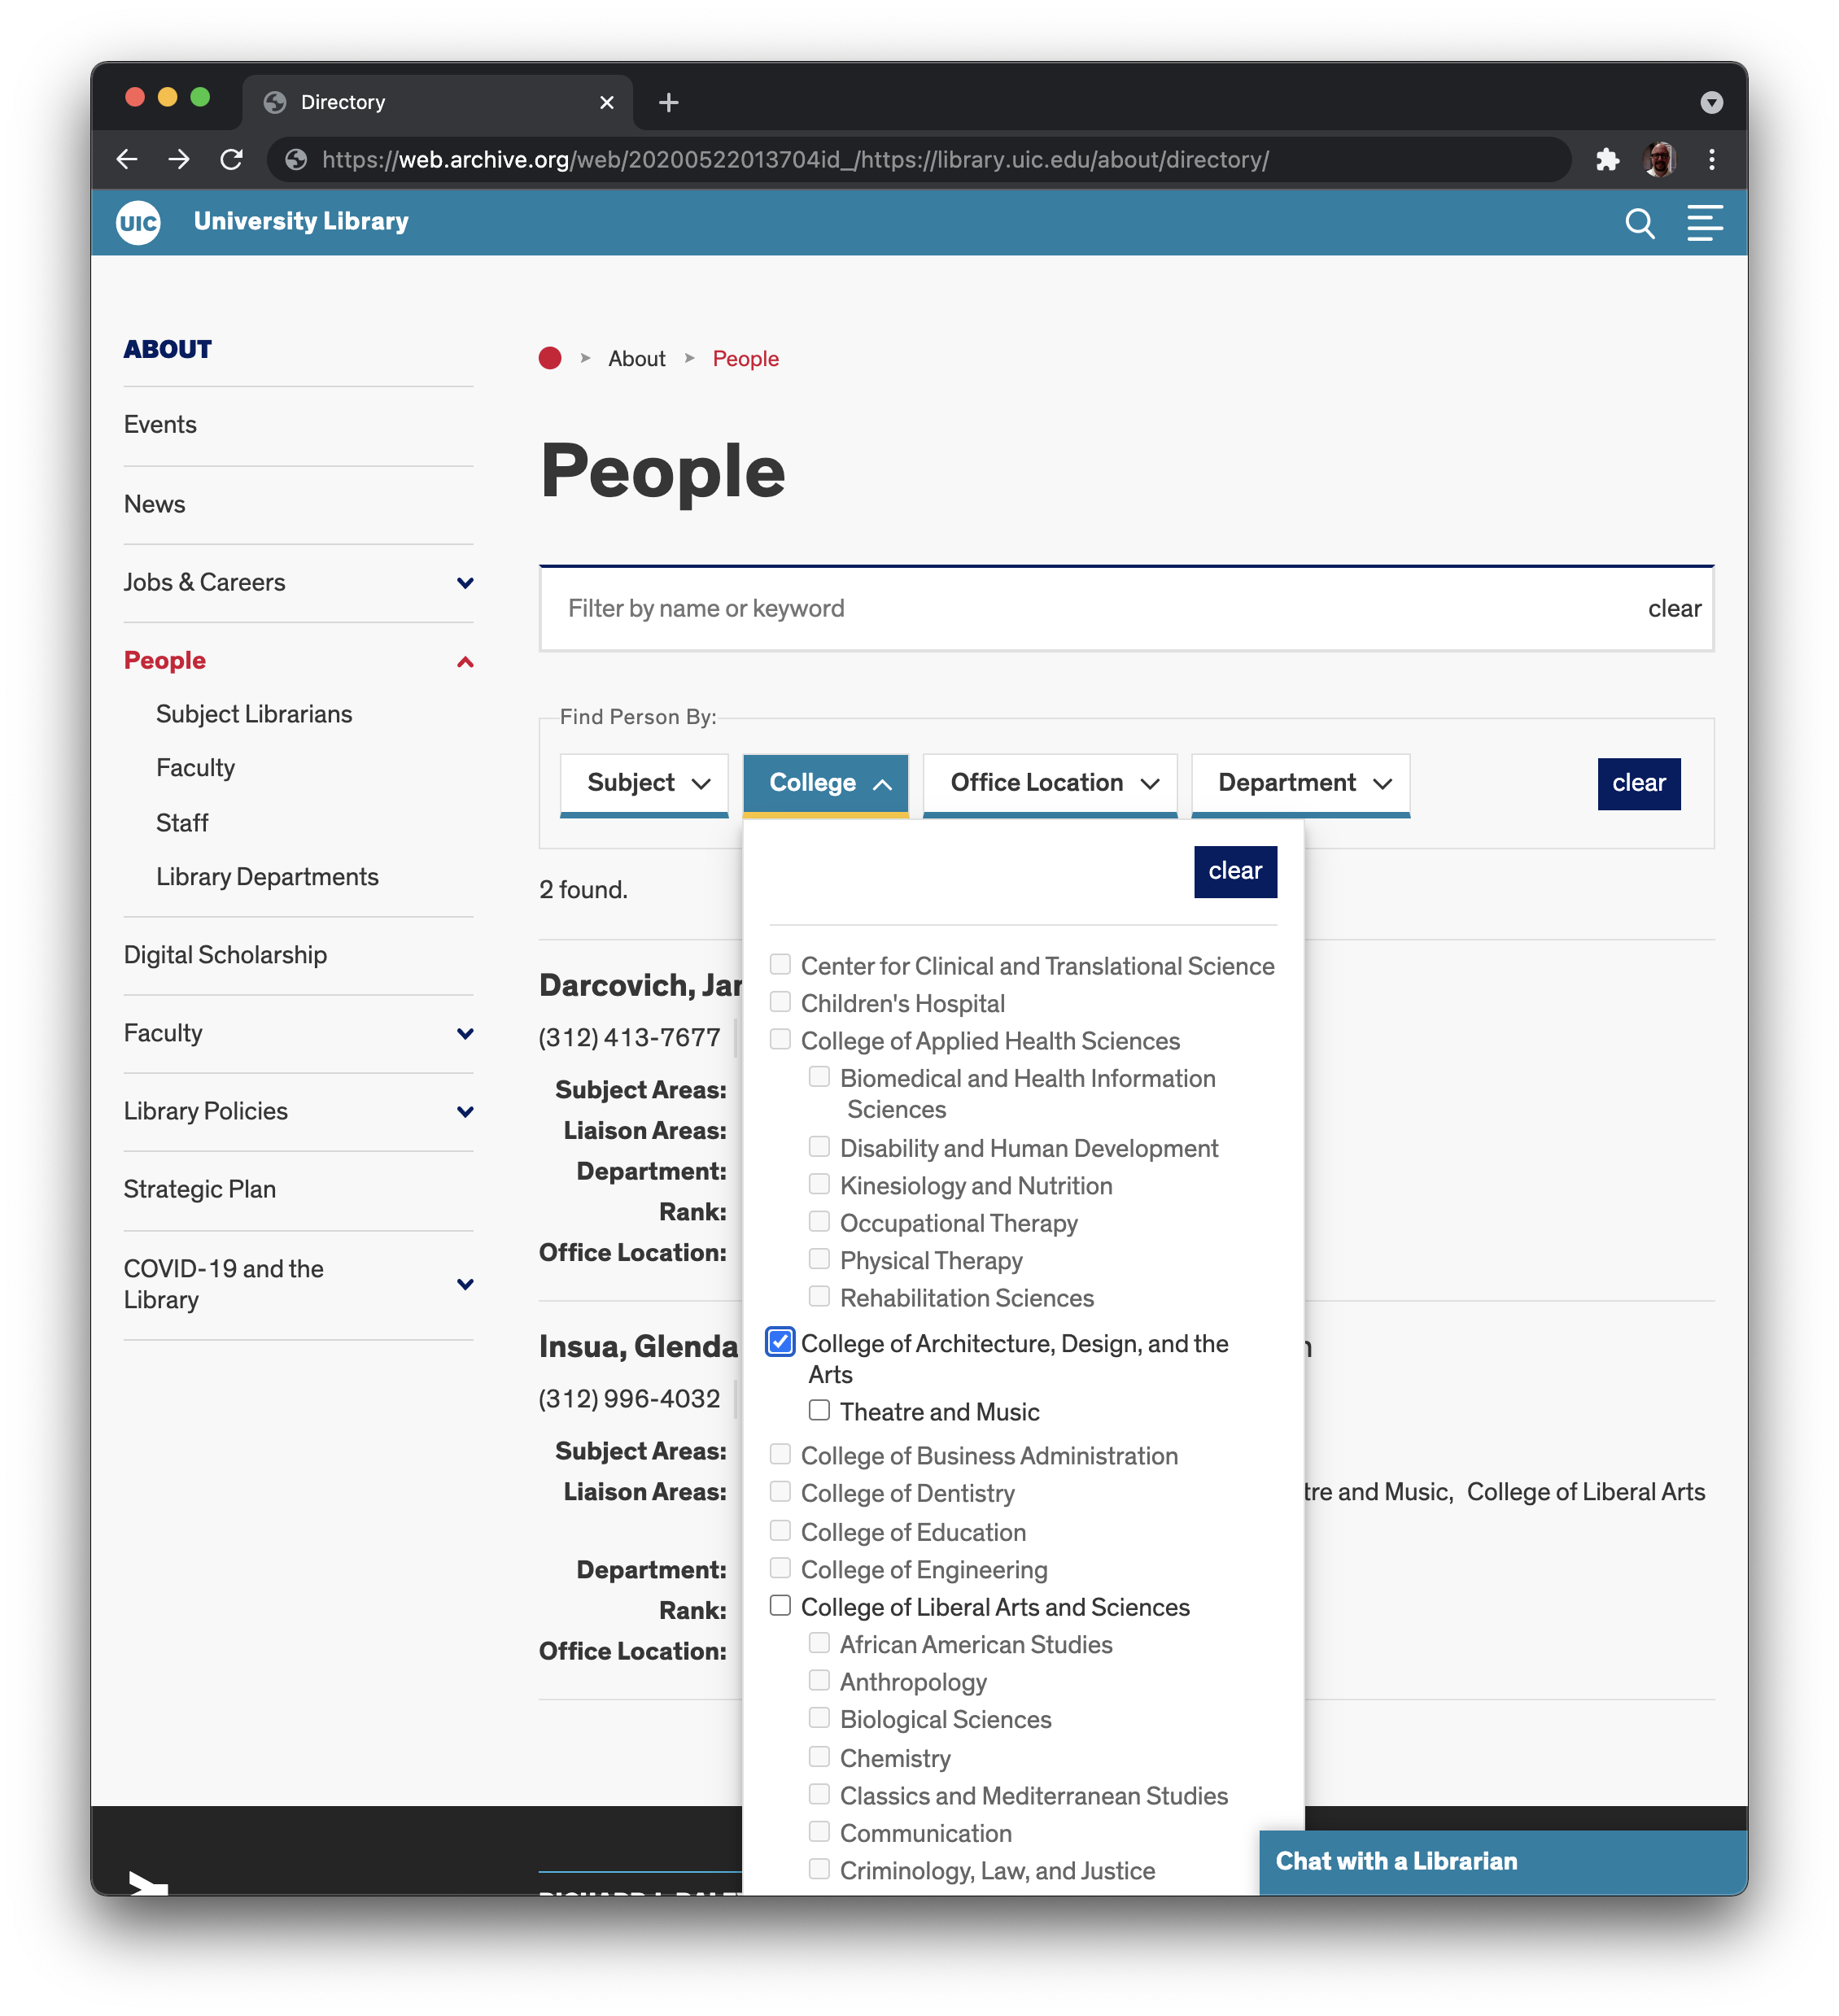Open Subject Librarians sidebar item

tap(254, 714)
